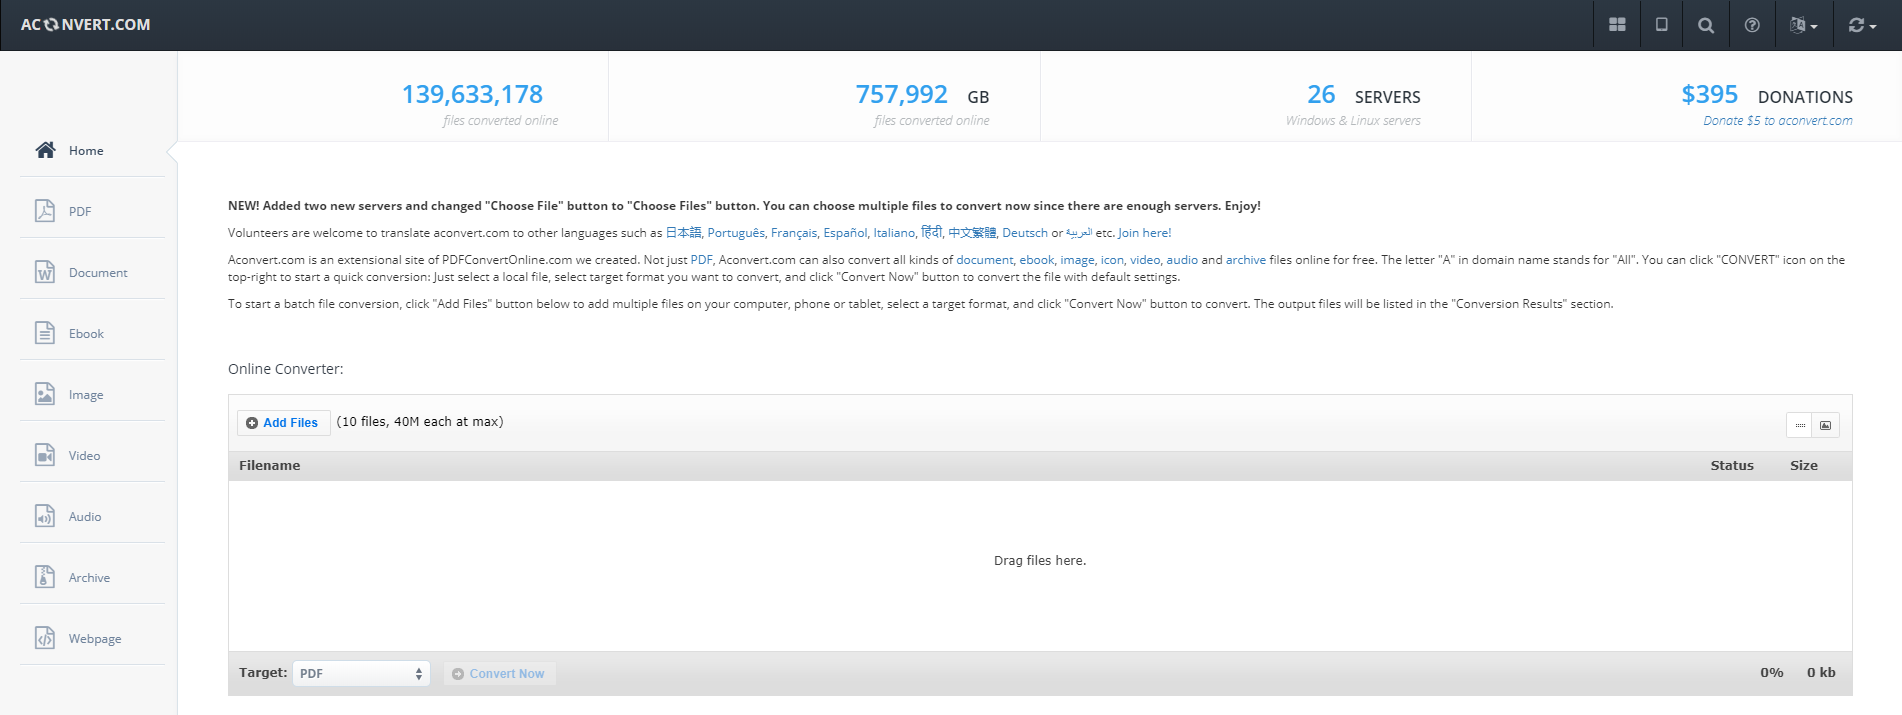Click the Ebook file icon in sidebar
This screenshot has width=1902, height=715.
coord(45,333)
